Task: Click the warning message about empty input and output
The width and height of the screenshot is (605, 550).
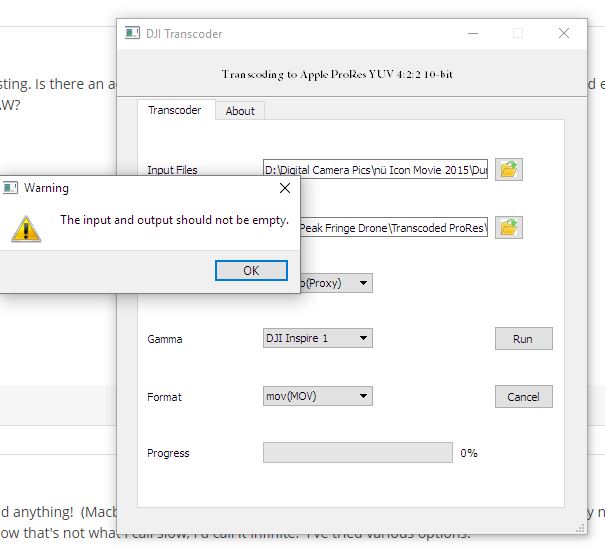Action: coord(174,220)
